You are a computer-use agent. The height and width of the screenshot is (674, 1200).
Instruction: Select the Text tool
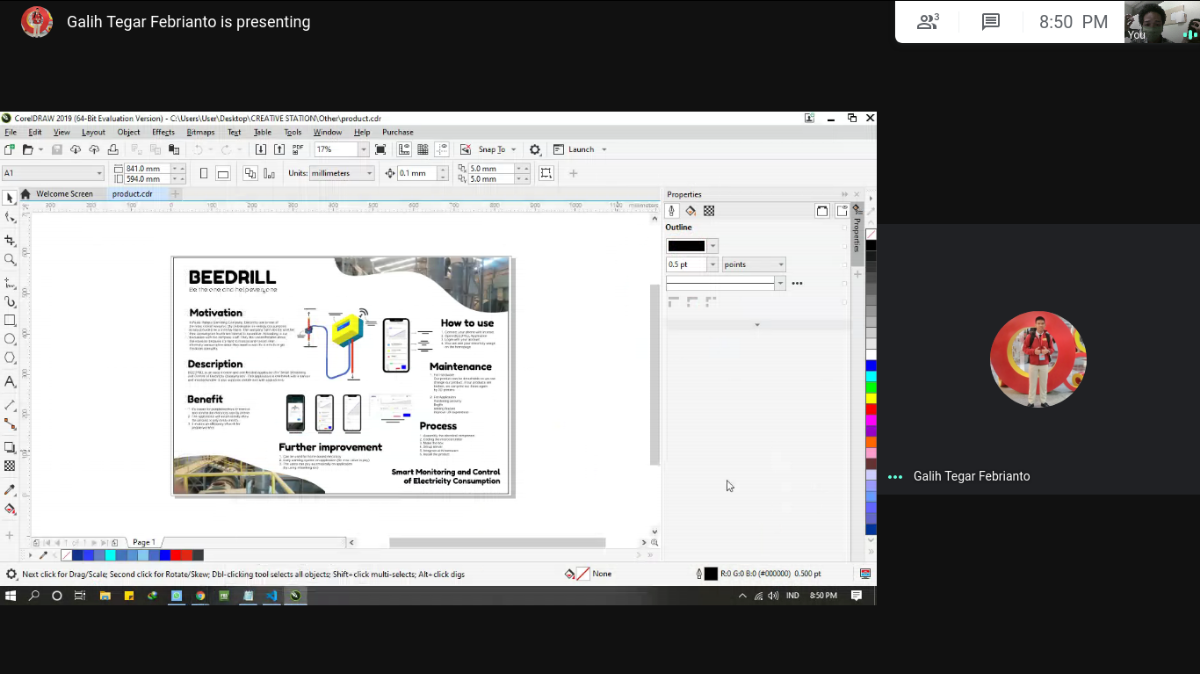tap(10, 382)
